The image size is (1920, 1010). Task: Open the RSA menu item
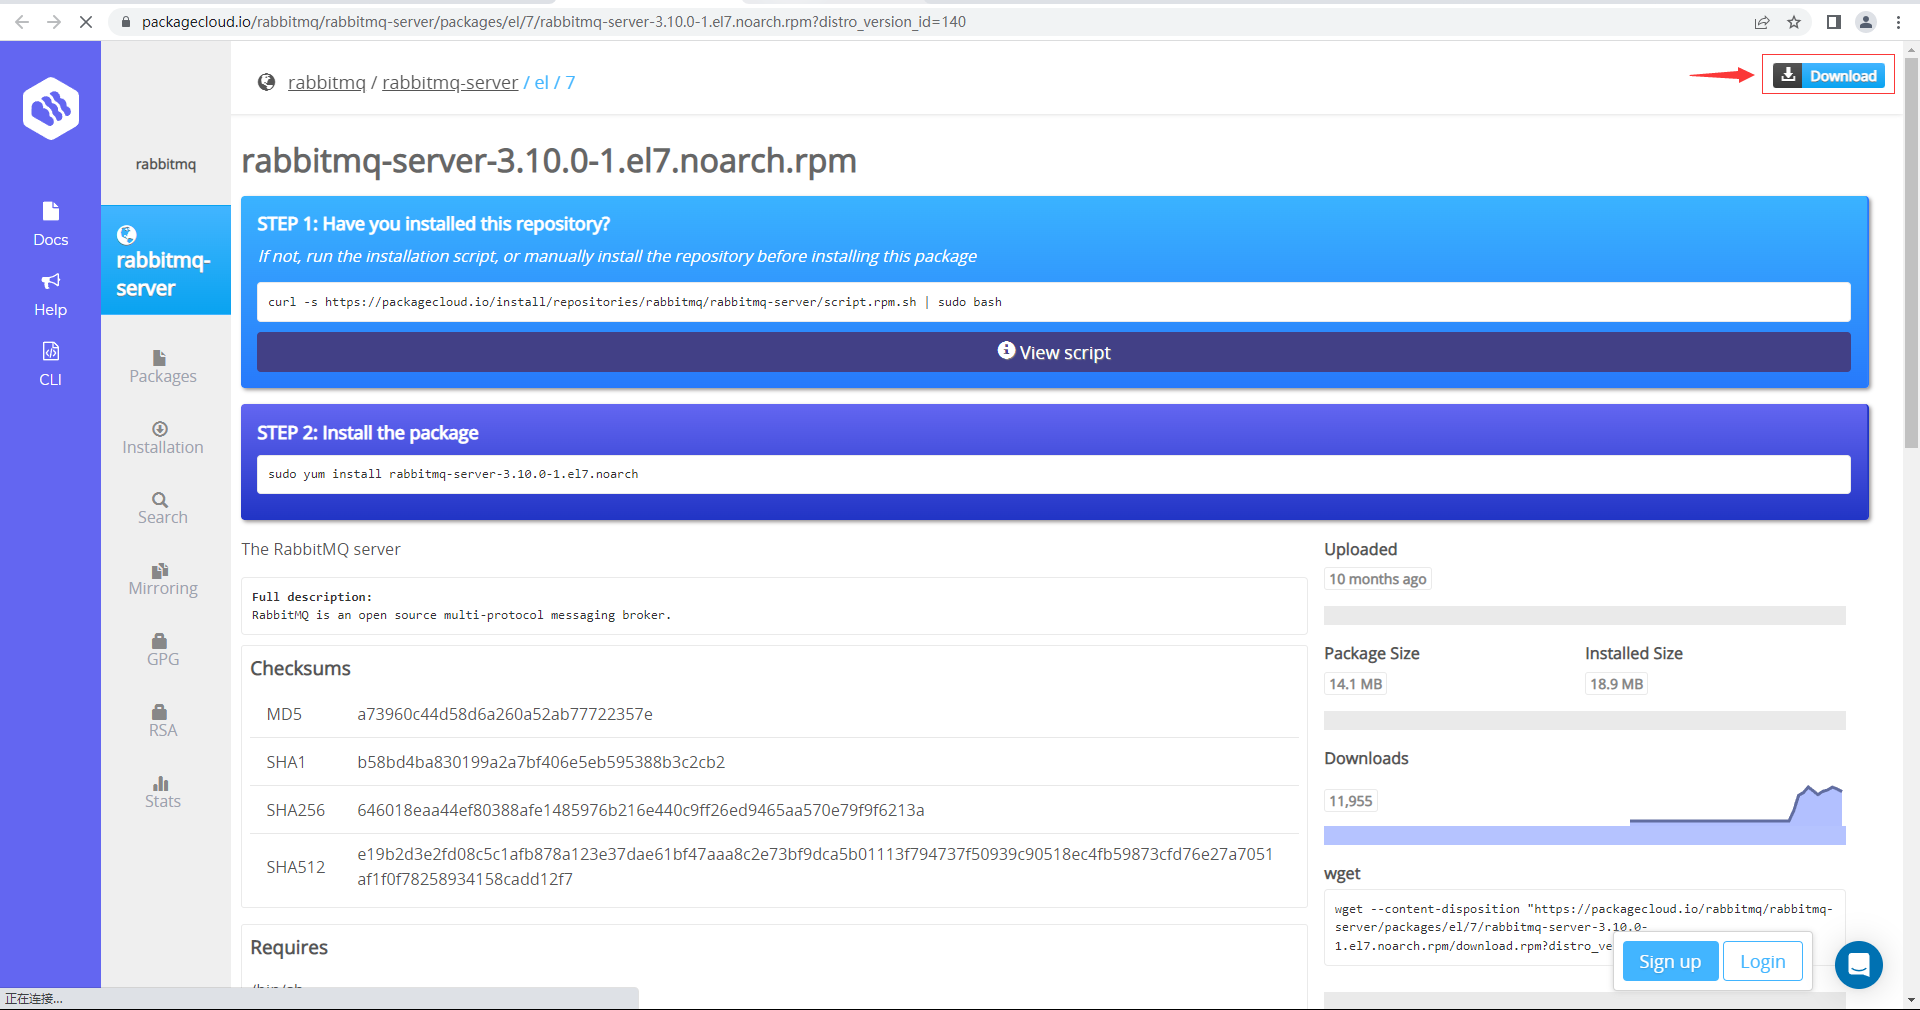pyautogui.click(x=163, y=721)
